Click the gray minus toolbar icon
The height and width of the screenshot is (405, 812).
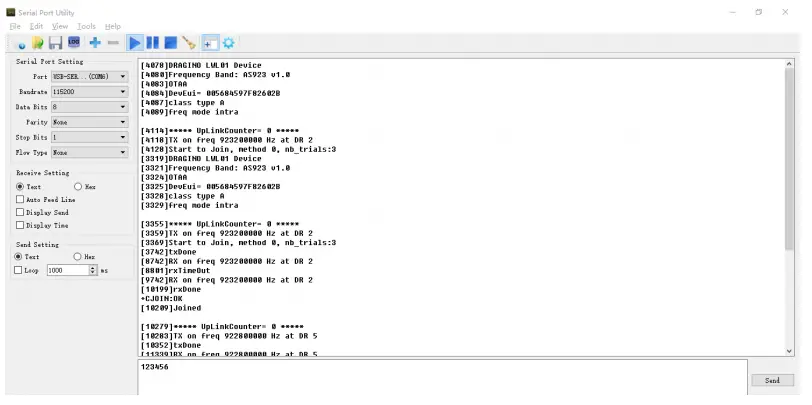click(x=113, y=42)
